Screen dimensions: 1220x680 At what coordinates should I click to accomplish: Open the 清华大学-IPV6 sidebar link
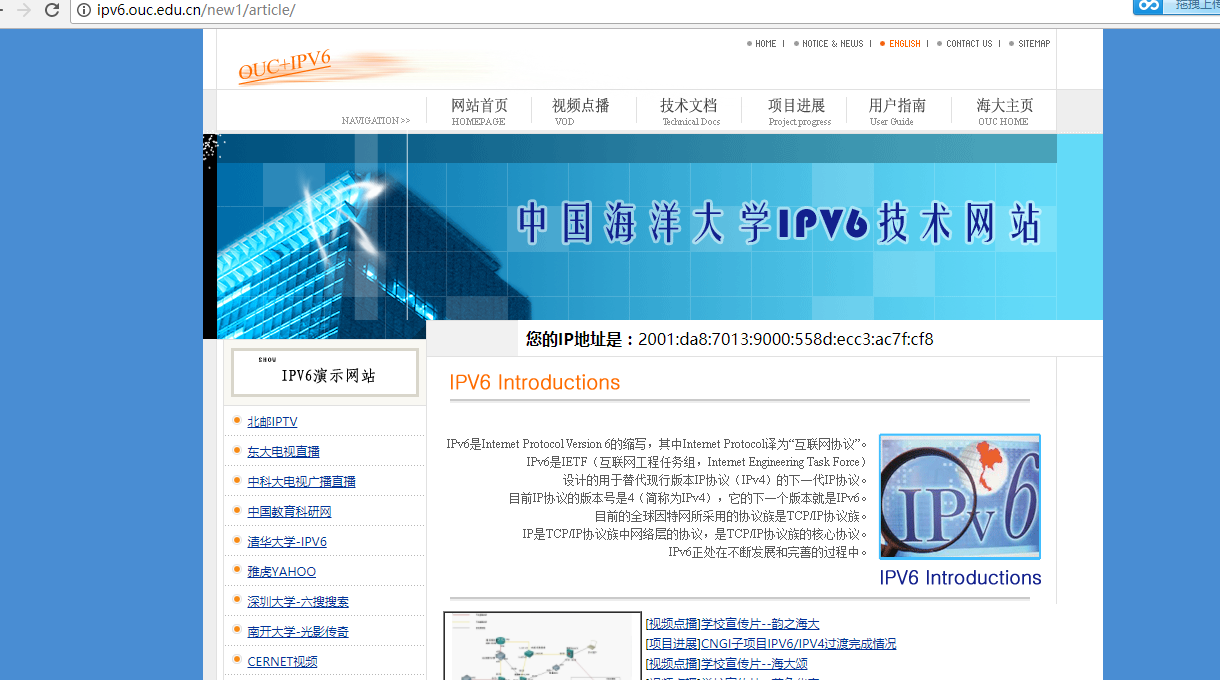[x=287, y=542]
